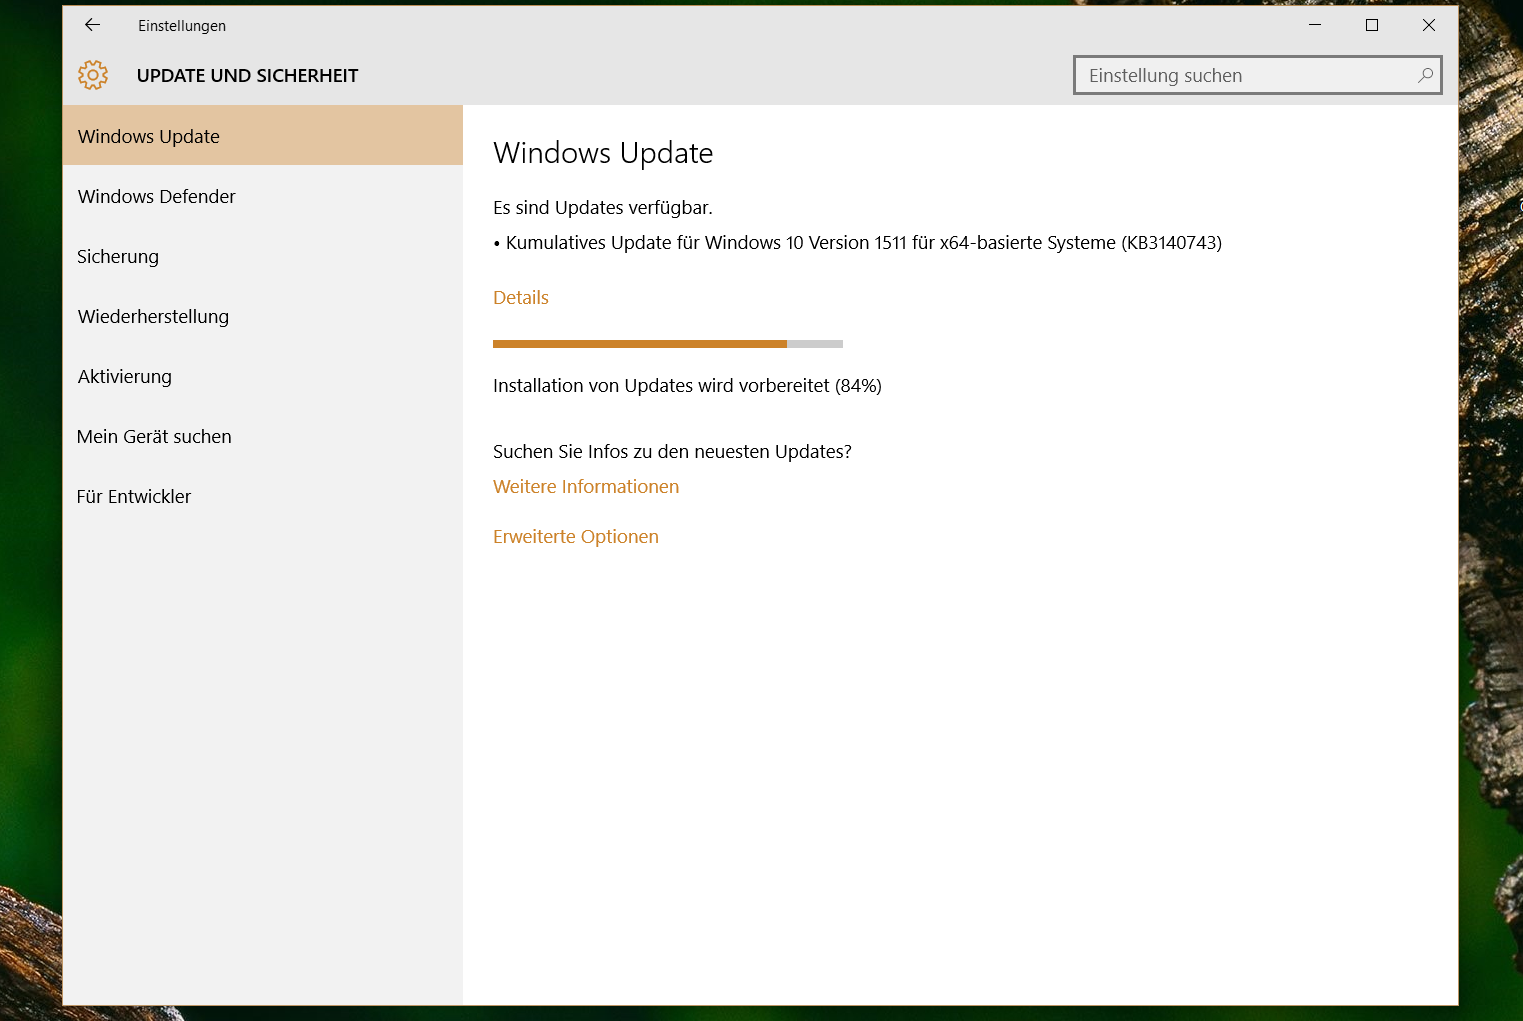
Task: Close the Einstellungen window
Action: coord(1429,25)
